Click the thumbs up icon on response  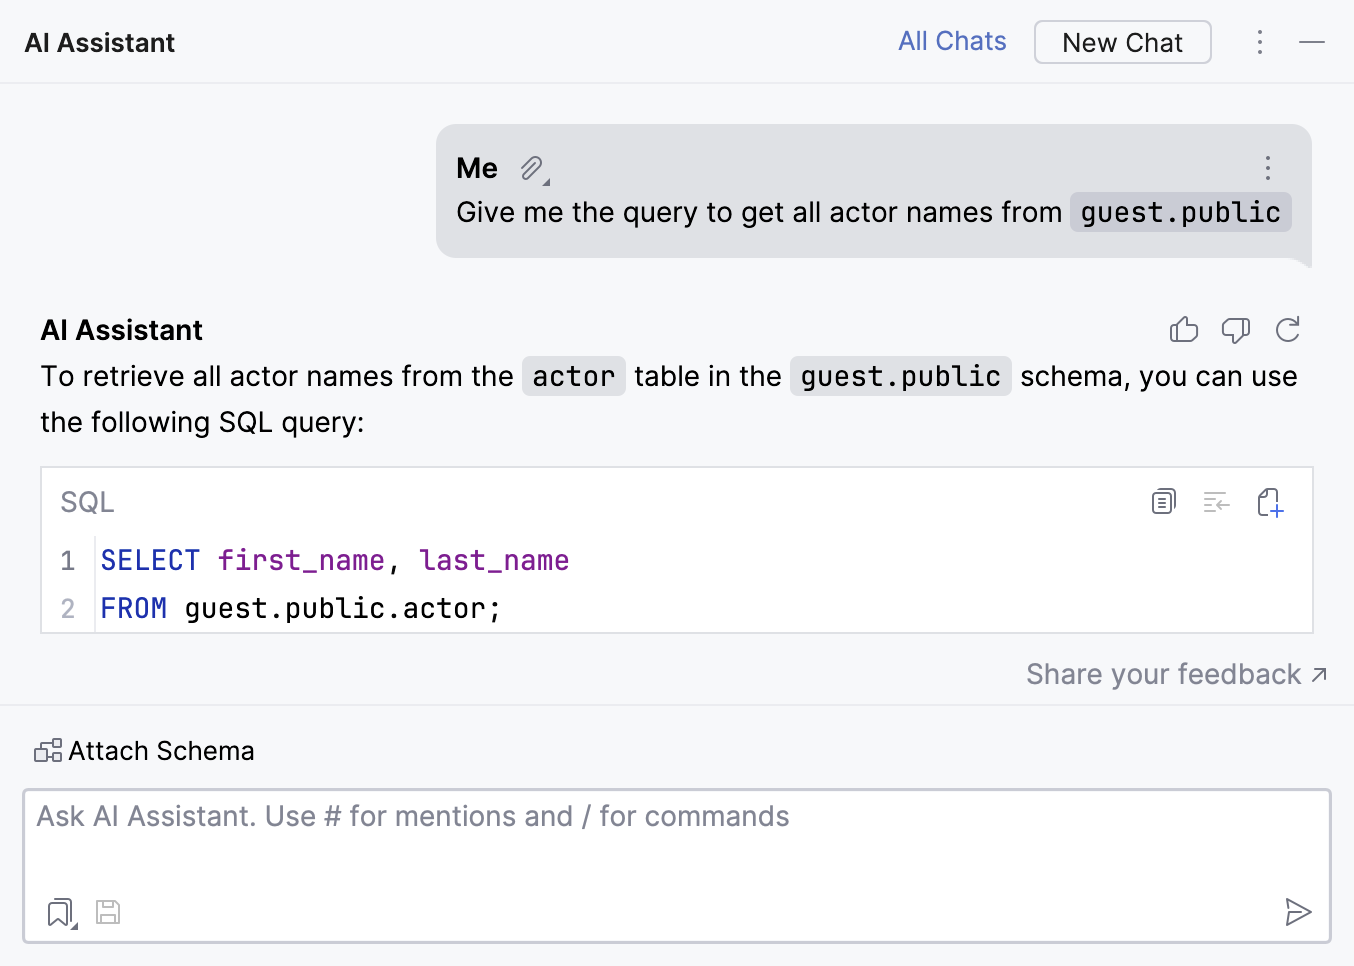(x=1184, y=330)
